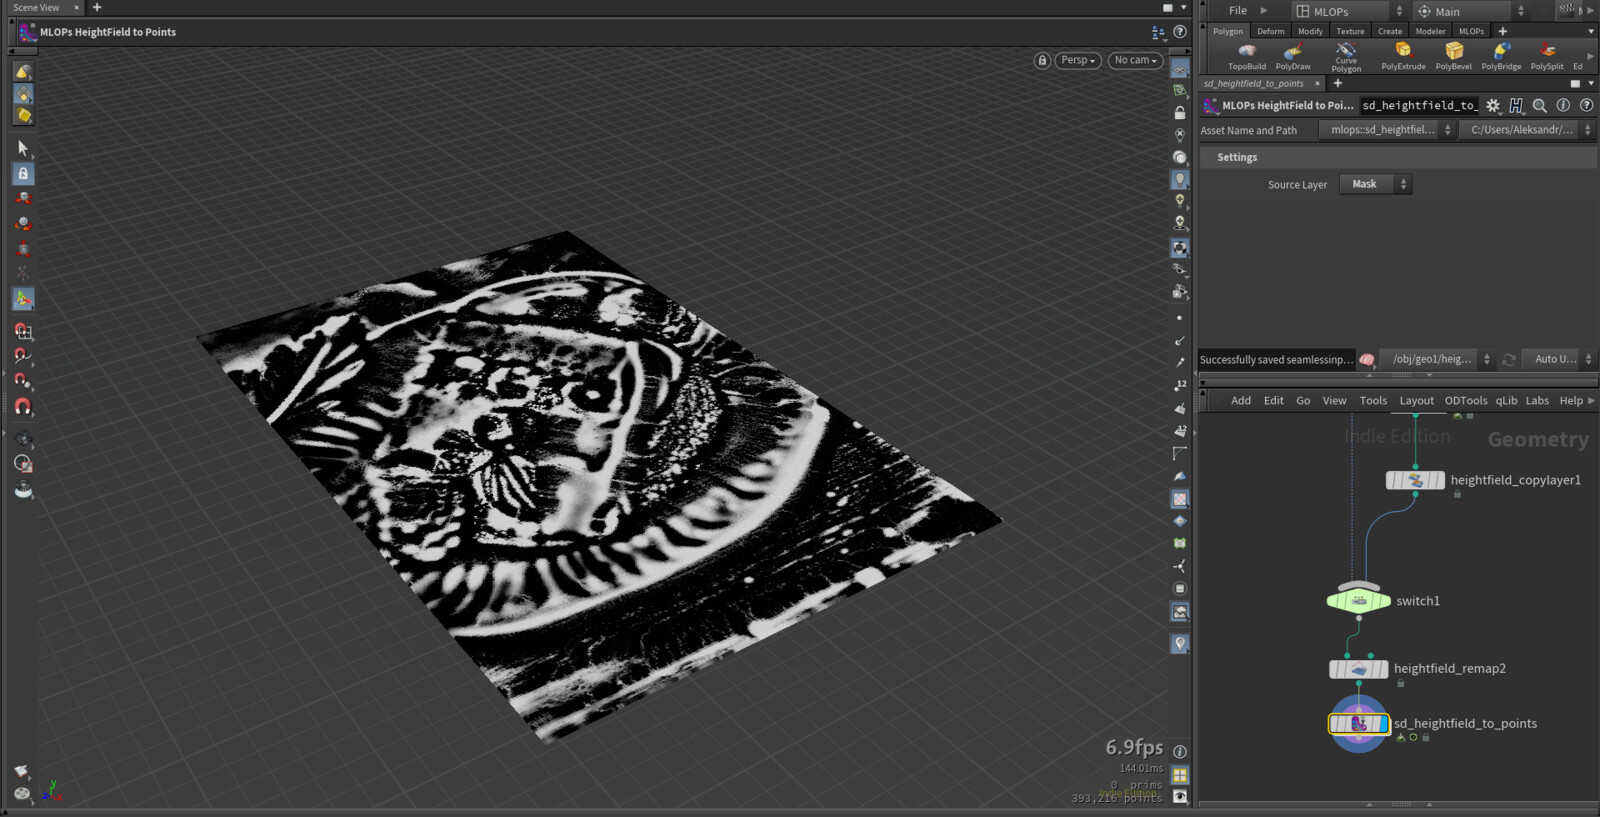Toggle display flag on sd_heightfield_to_points node
This screenshot has height=817, width=1600.
[1384, 723]
